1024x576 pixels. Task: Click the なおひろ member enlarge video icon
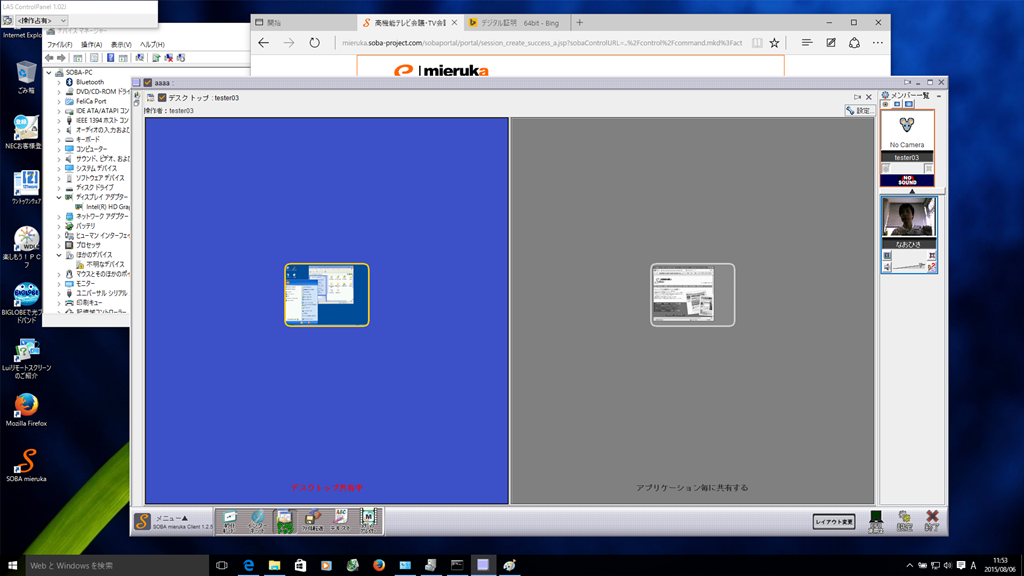point(932,255)
